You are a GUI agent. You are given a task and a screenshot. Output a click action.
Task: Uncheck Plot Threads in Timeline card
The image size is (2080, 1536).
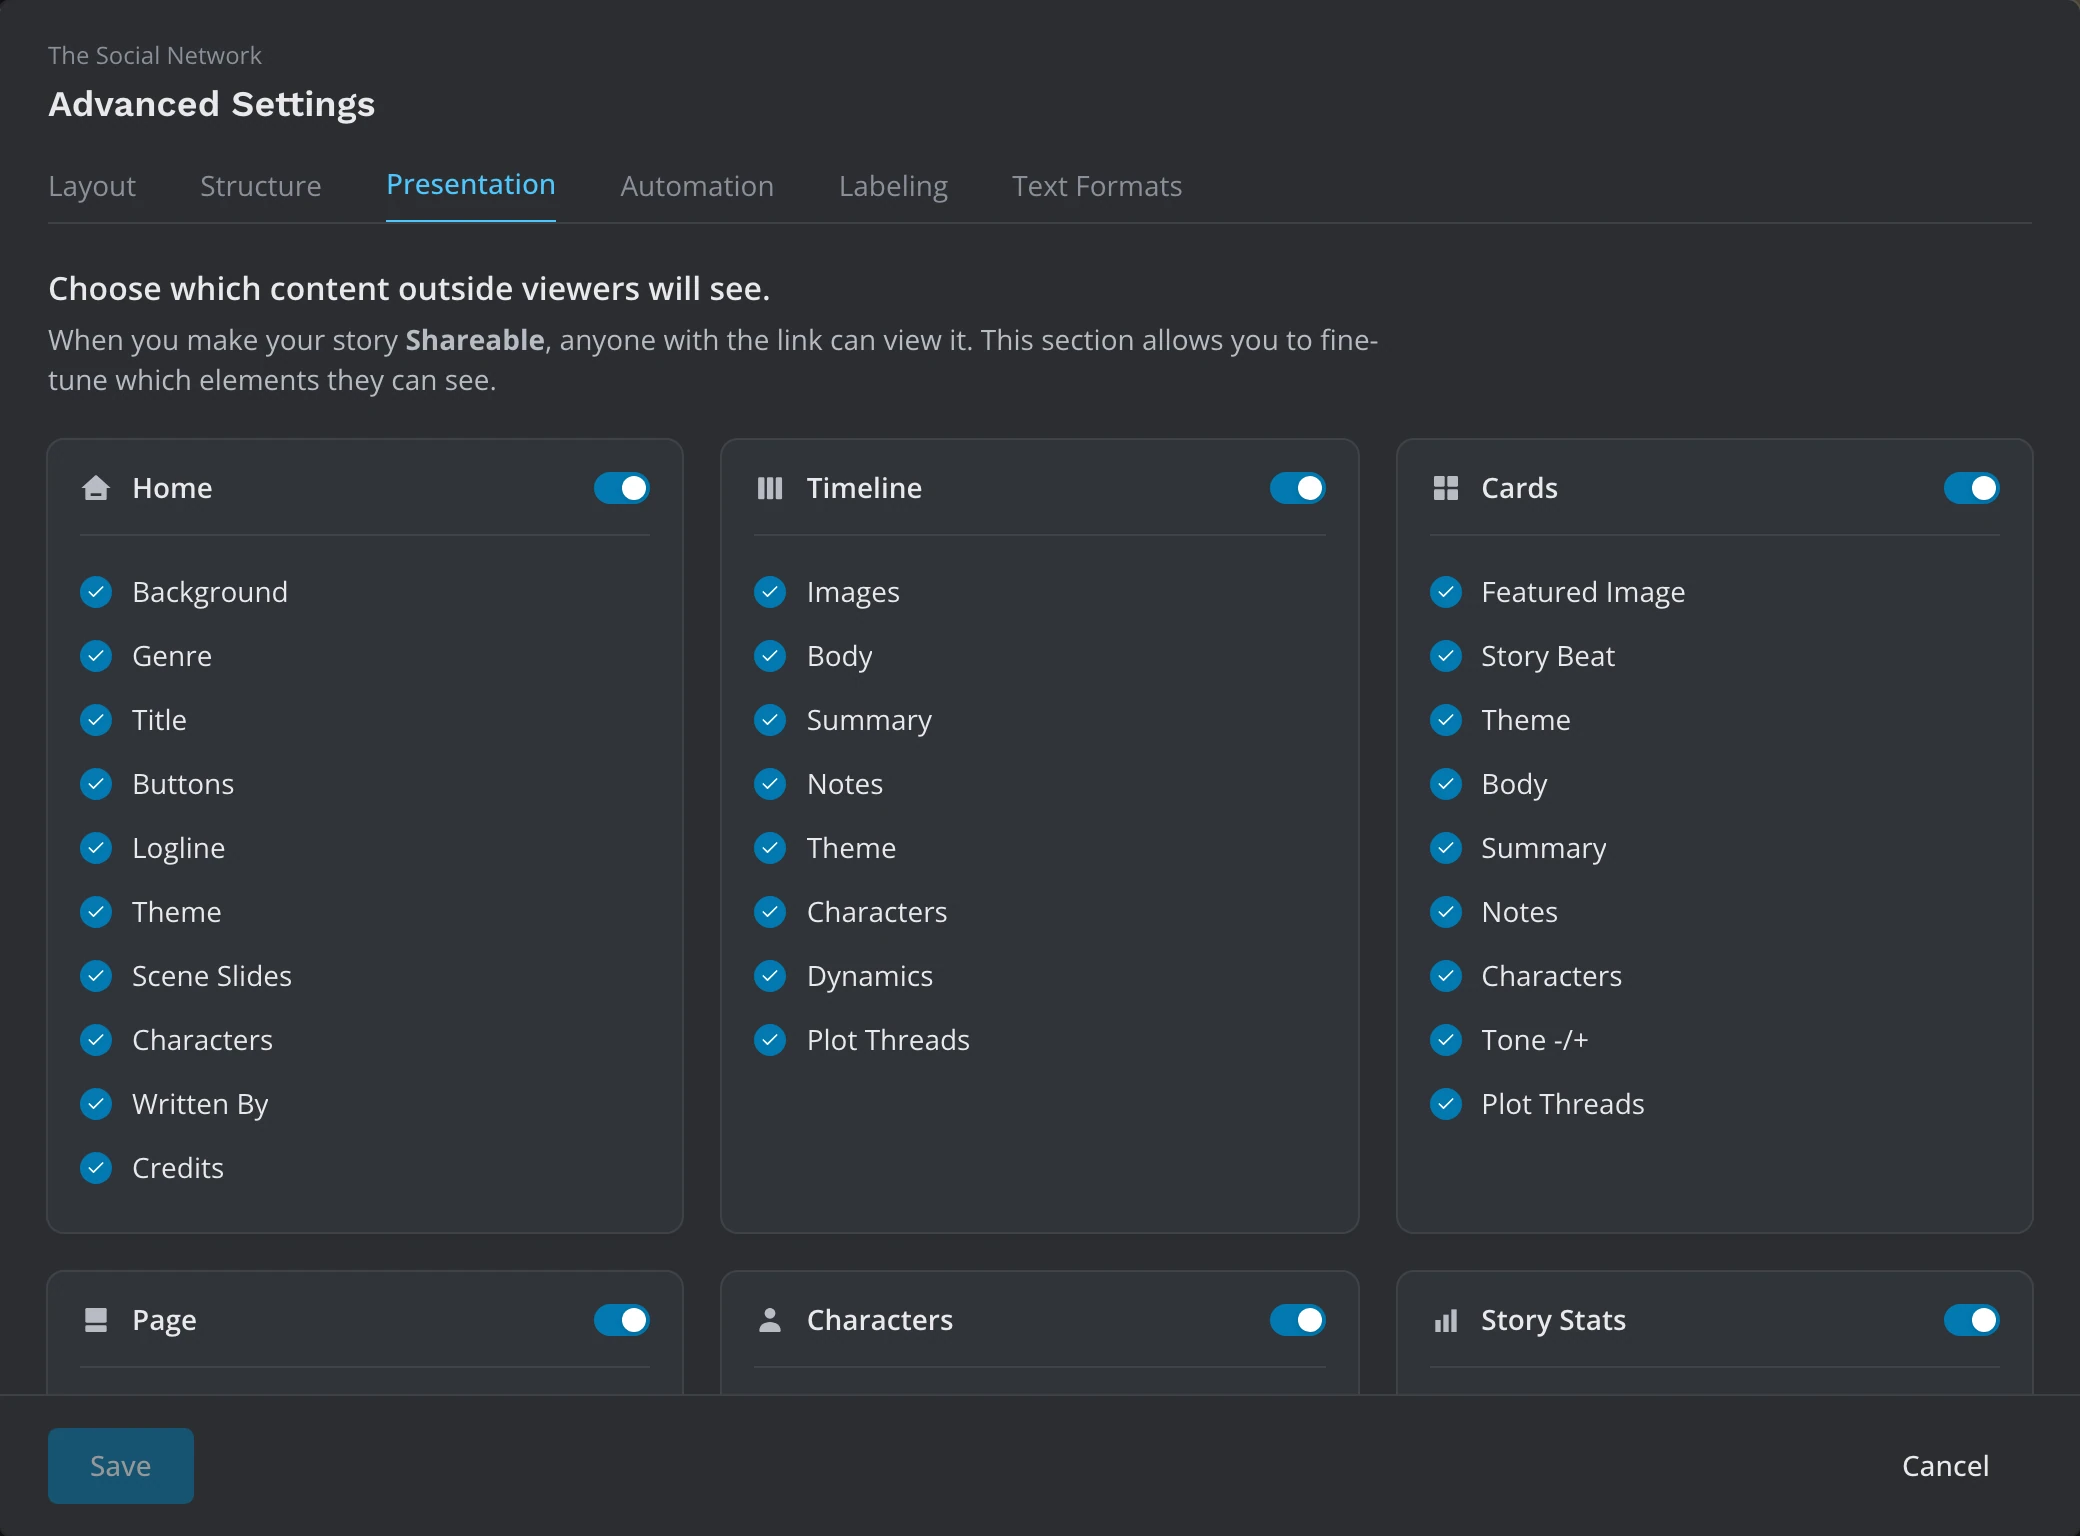click(x=770, y=1040)
